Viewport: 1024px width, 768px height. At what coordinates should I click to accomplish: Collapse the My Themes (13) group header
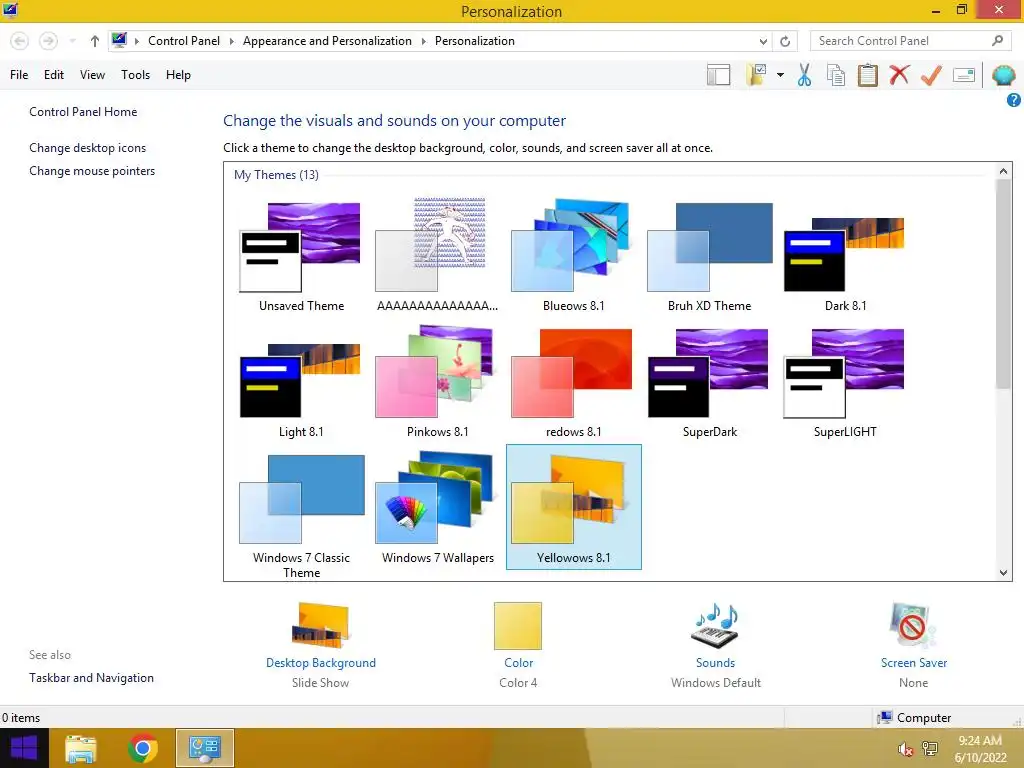pyautogui.click(x=276, y=174)
